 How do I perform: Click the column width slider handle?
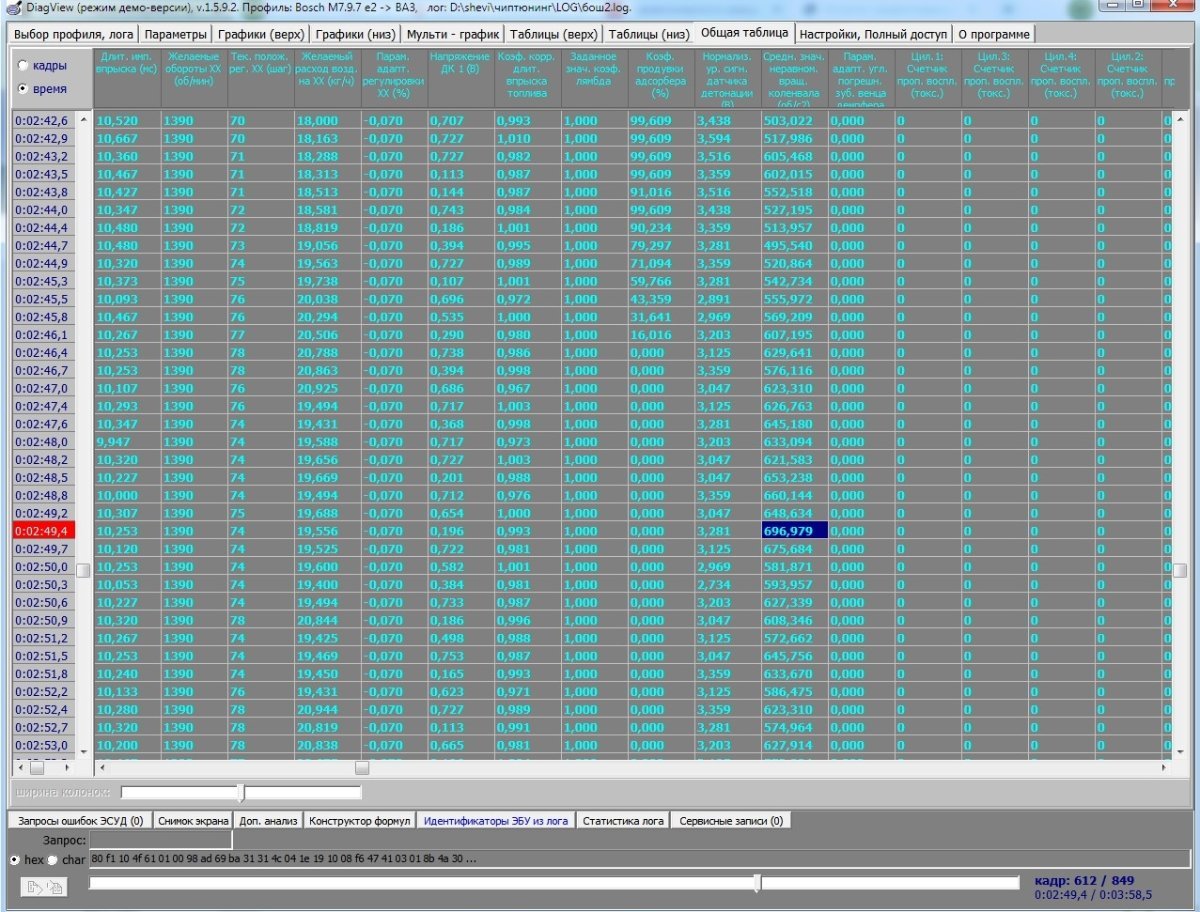(x=241, y=793)
